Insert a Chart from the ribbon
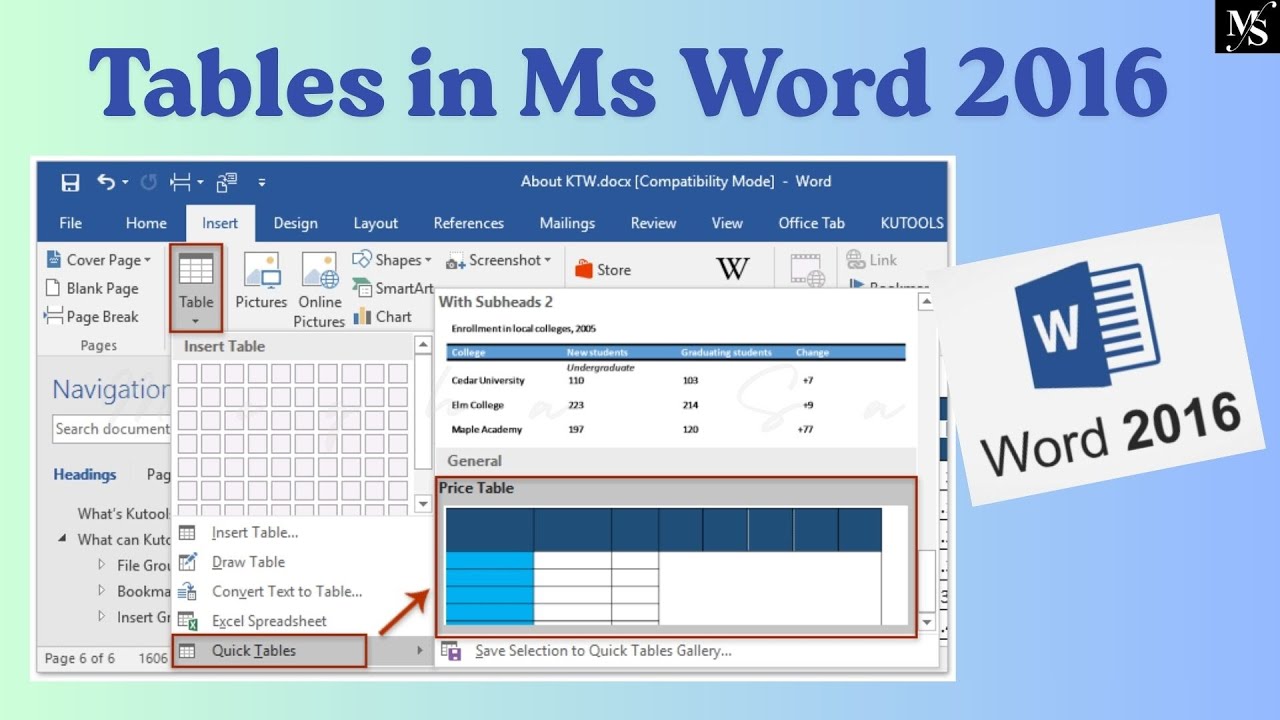This screenshot has width=1280, height=720. tap(381, 316)
